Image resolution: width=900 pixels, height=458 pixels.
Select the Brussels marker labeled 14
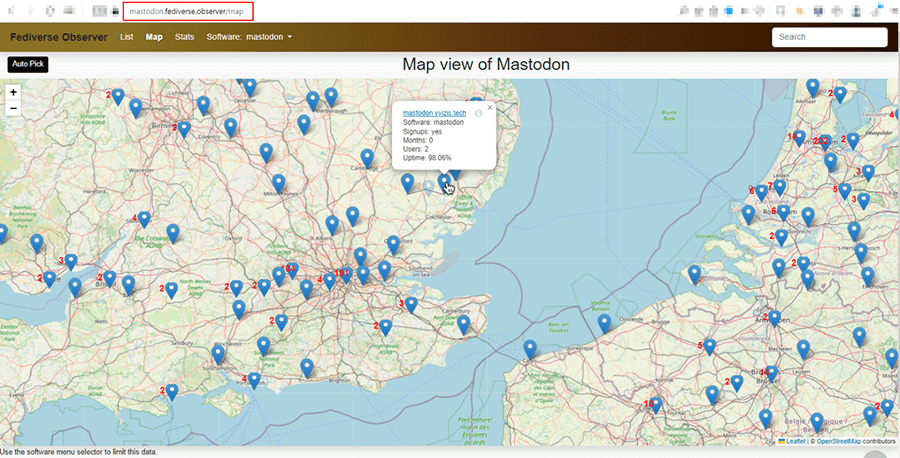tap(771, 375)
